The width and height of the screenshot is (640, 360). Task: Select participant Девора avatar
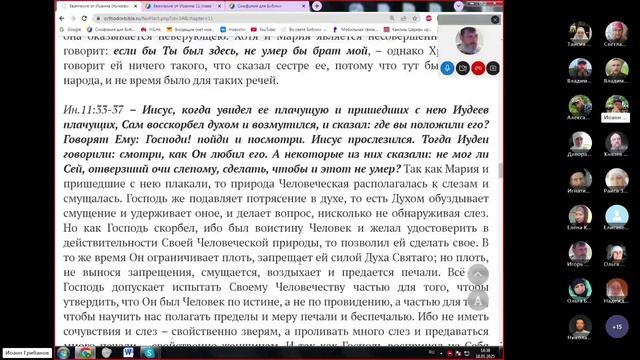(580, 142)
